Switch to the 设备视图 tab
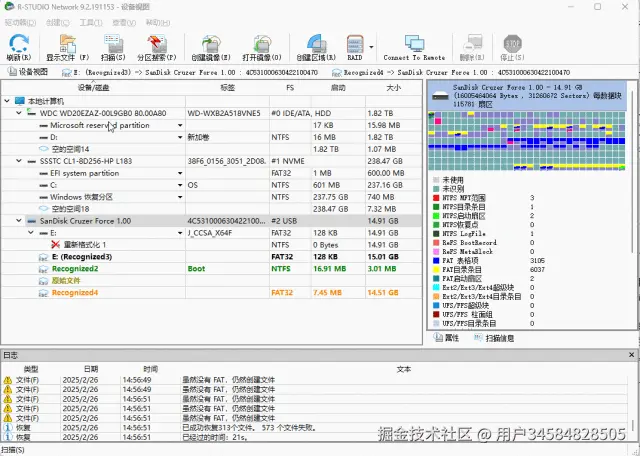Screen dimensions: 640x456 tap(28, 72)
